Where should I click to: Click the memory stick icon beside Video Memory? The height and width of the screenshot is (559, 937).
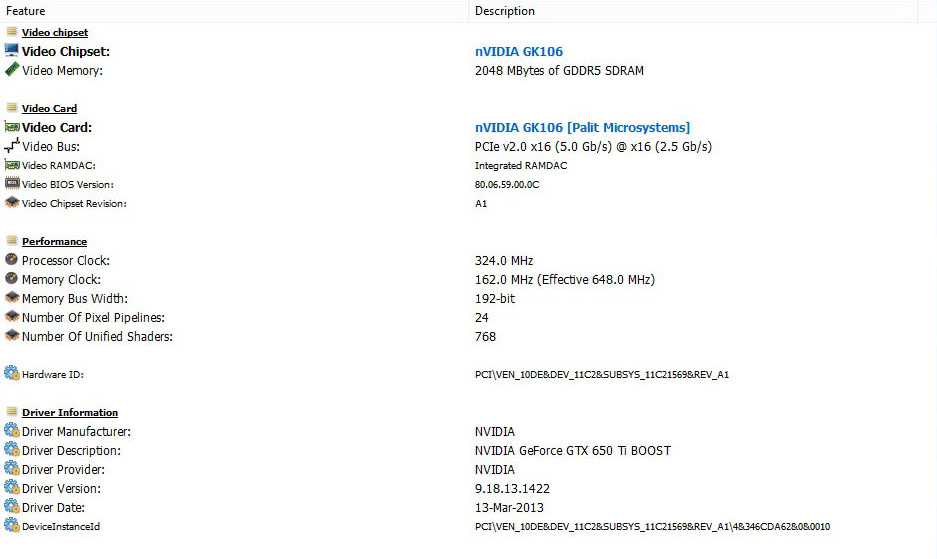11,69
